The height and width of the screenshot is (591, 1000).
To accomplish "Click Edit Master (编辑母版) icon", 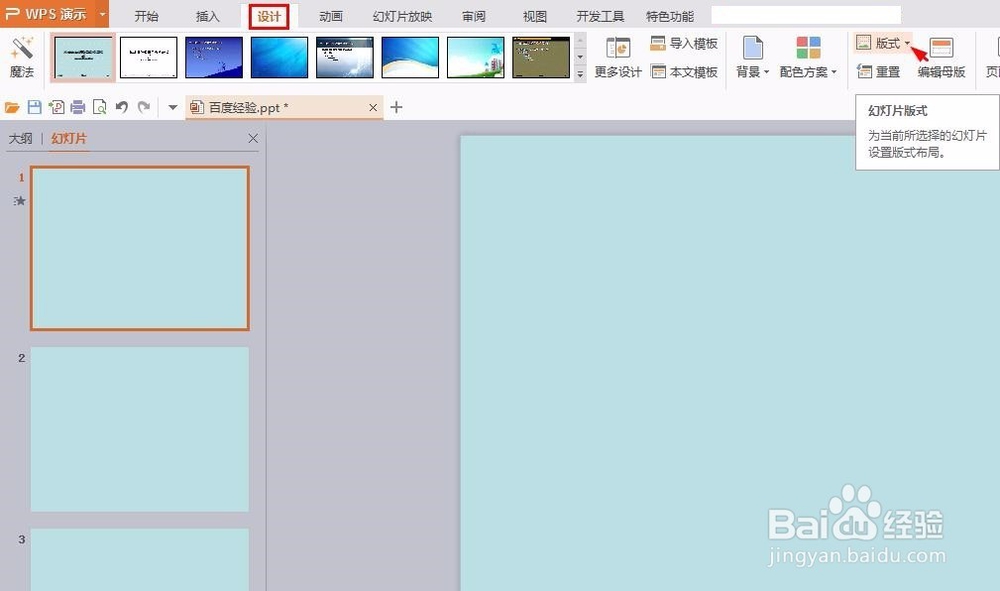I will [x=941, y=48].
